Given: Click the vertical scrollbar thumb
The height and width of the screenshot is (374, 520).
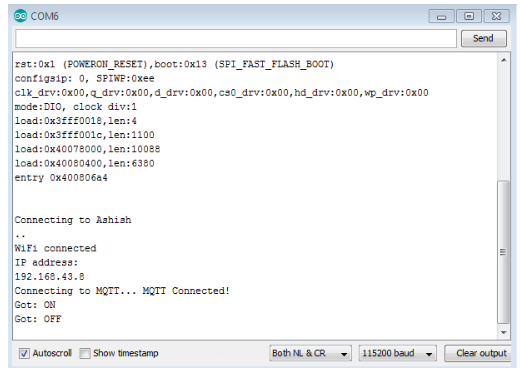Looking at the screenshot, I should (504, 252).
